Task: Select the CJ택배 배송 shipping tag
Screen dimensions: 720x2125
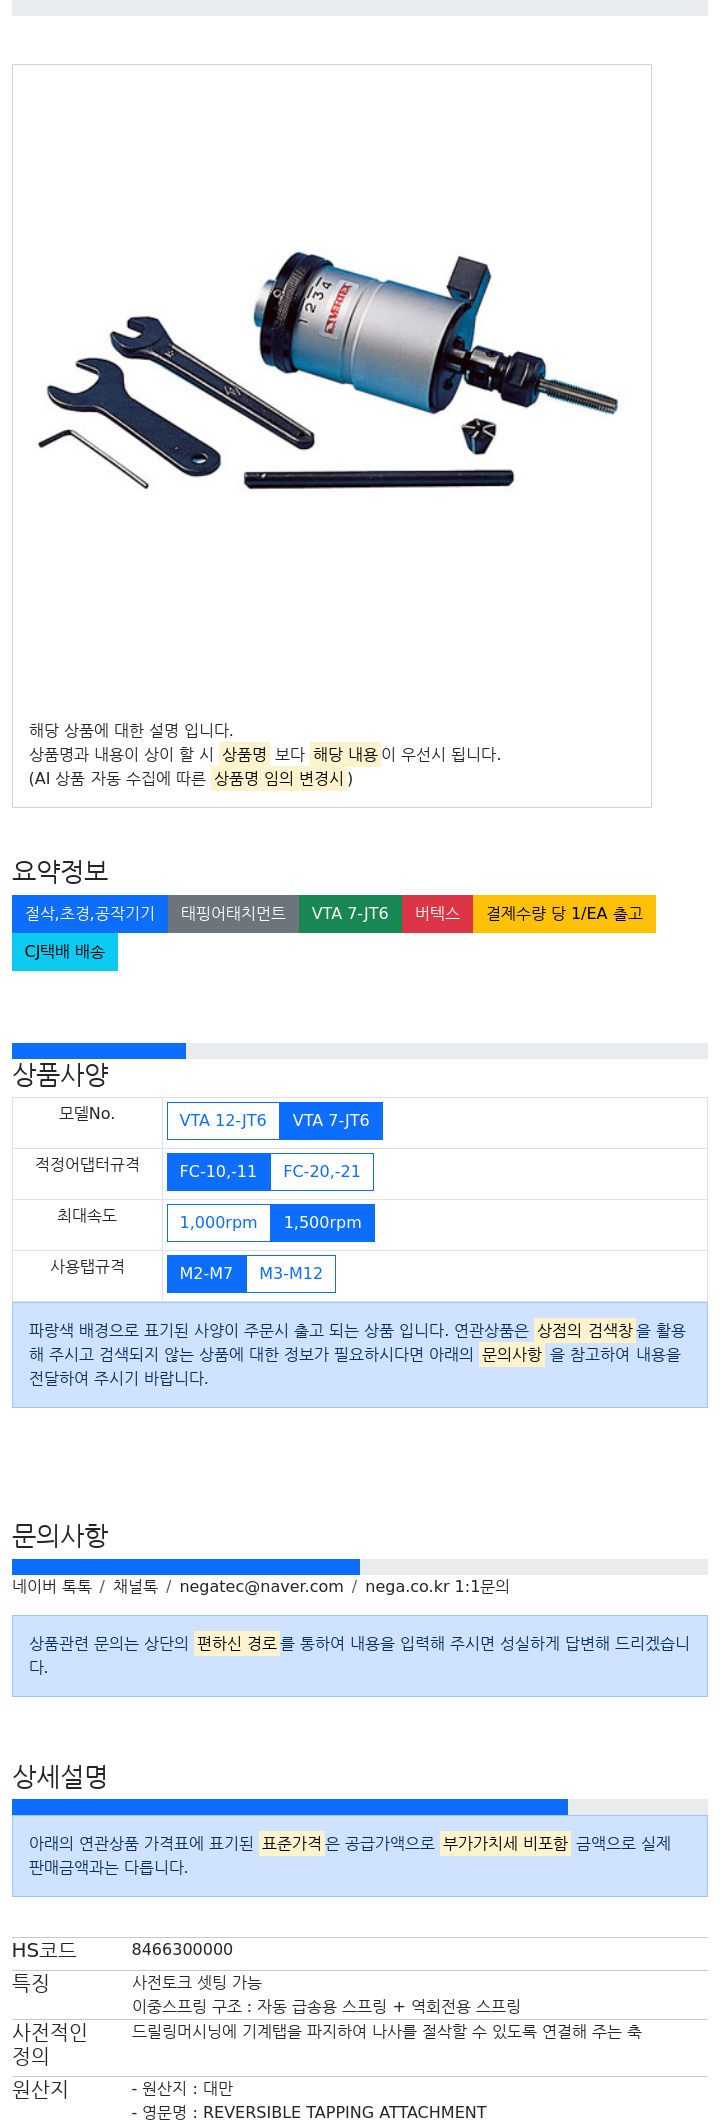Action: pos(65,952)
